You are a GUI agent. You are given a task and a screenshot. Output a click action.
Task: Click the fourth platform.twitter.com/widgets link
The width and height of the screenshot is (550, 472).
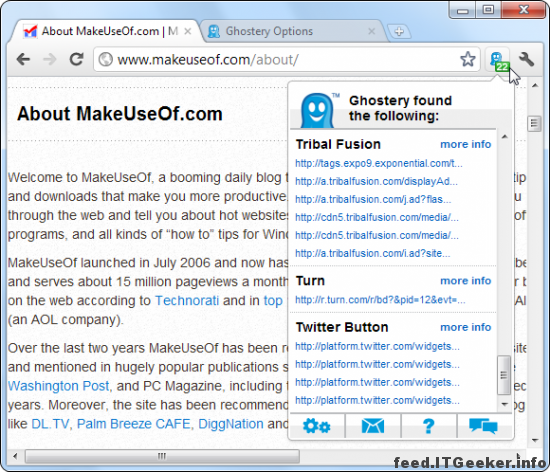(x=377, y=400)
